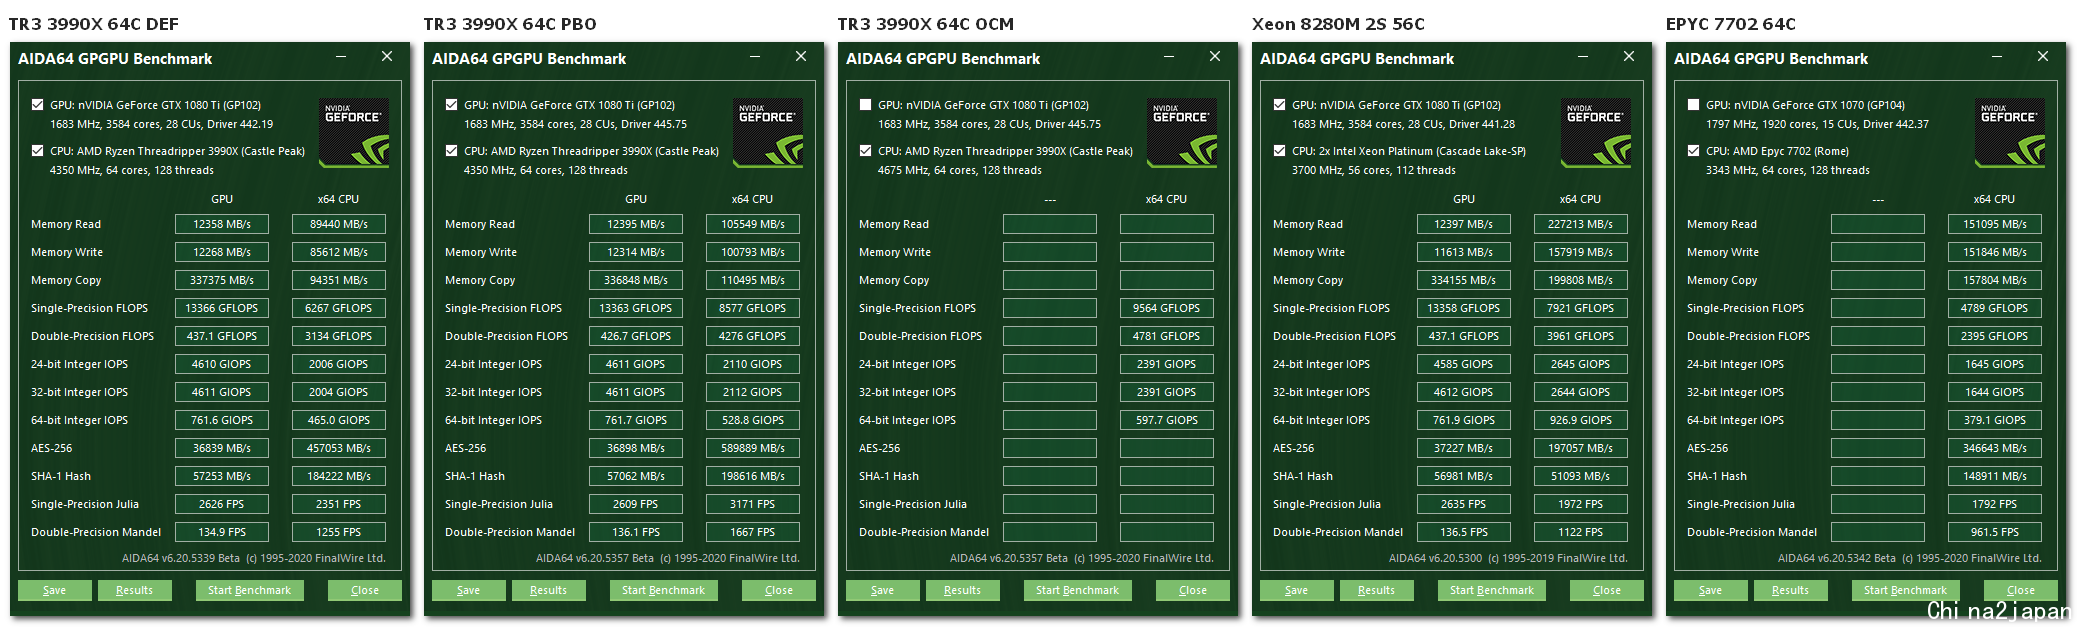Toggle Intel Xeon Platinum CPU checkbox
This screenshot has height=627, width=2077.
(x=1280, y=151)
